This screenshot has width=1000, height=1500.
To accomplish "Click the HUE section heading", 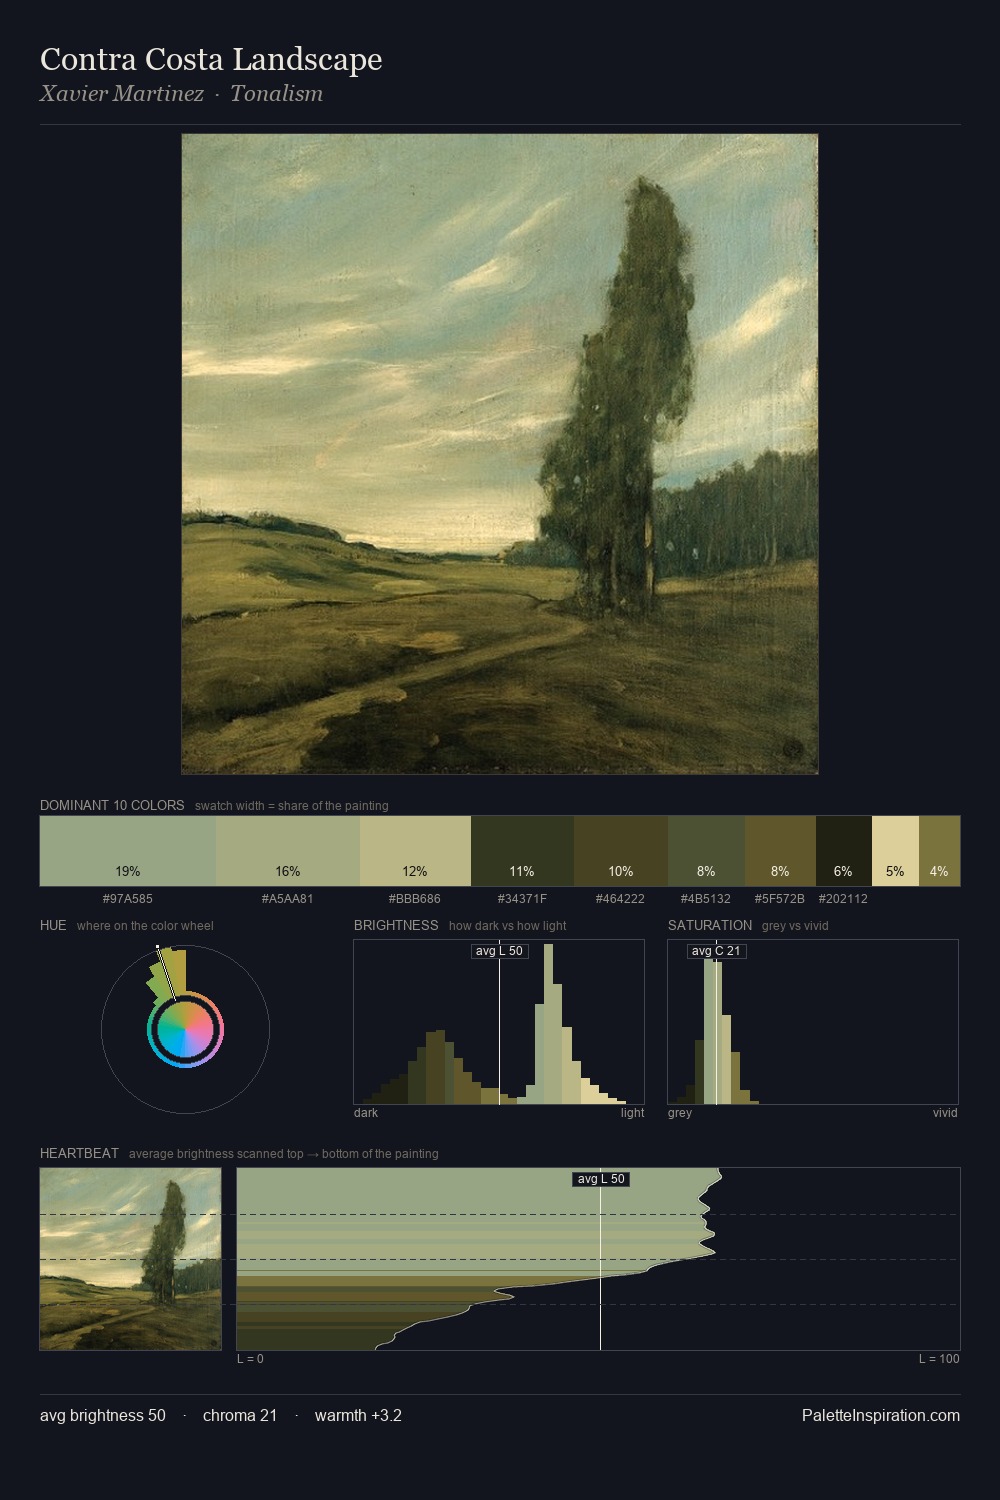I will point(53,925).
